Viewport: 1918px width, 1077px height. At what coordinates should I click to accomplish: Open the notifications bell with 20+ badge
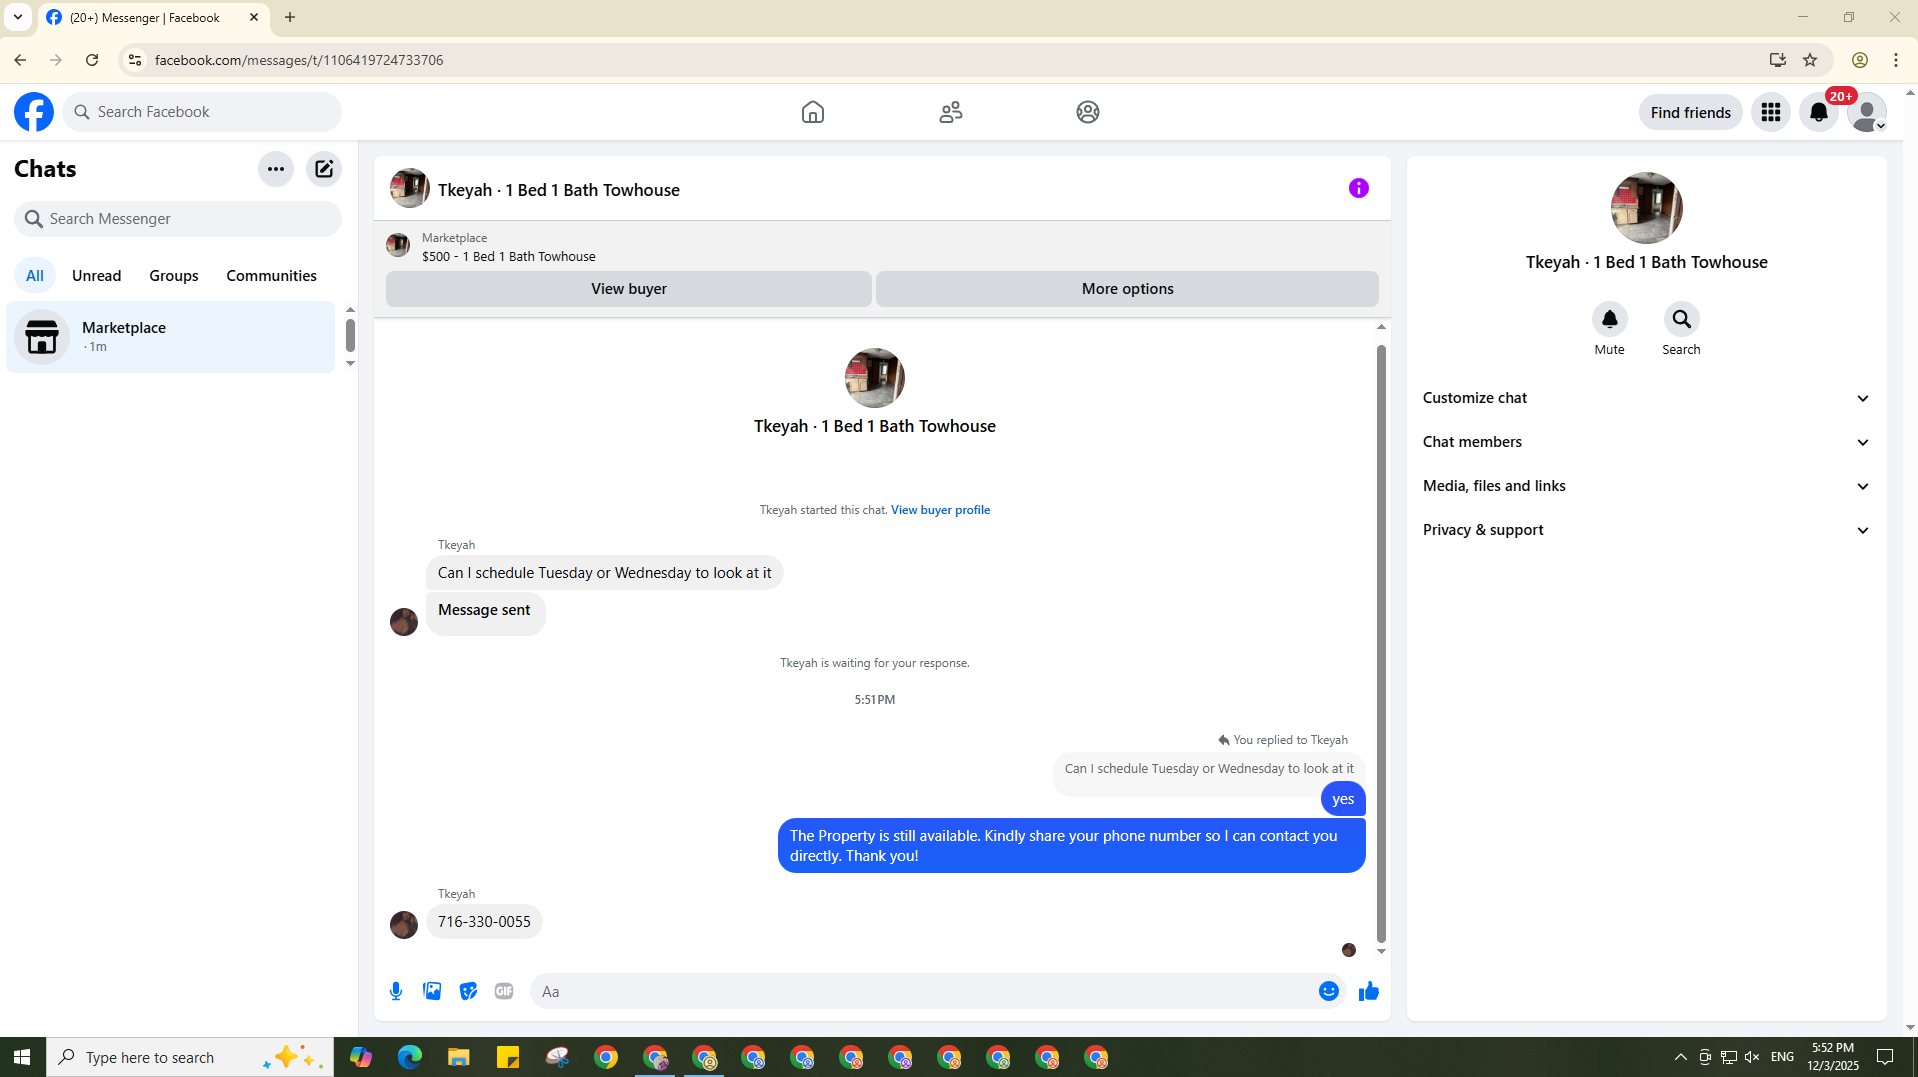(x=1819, y=112)
